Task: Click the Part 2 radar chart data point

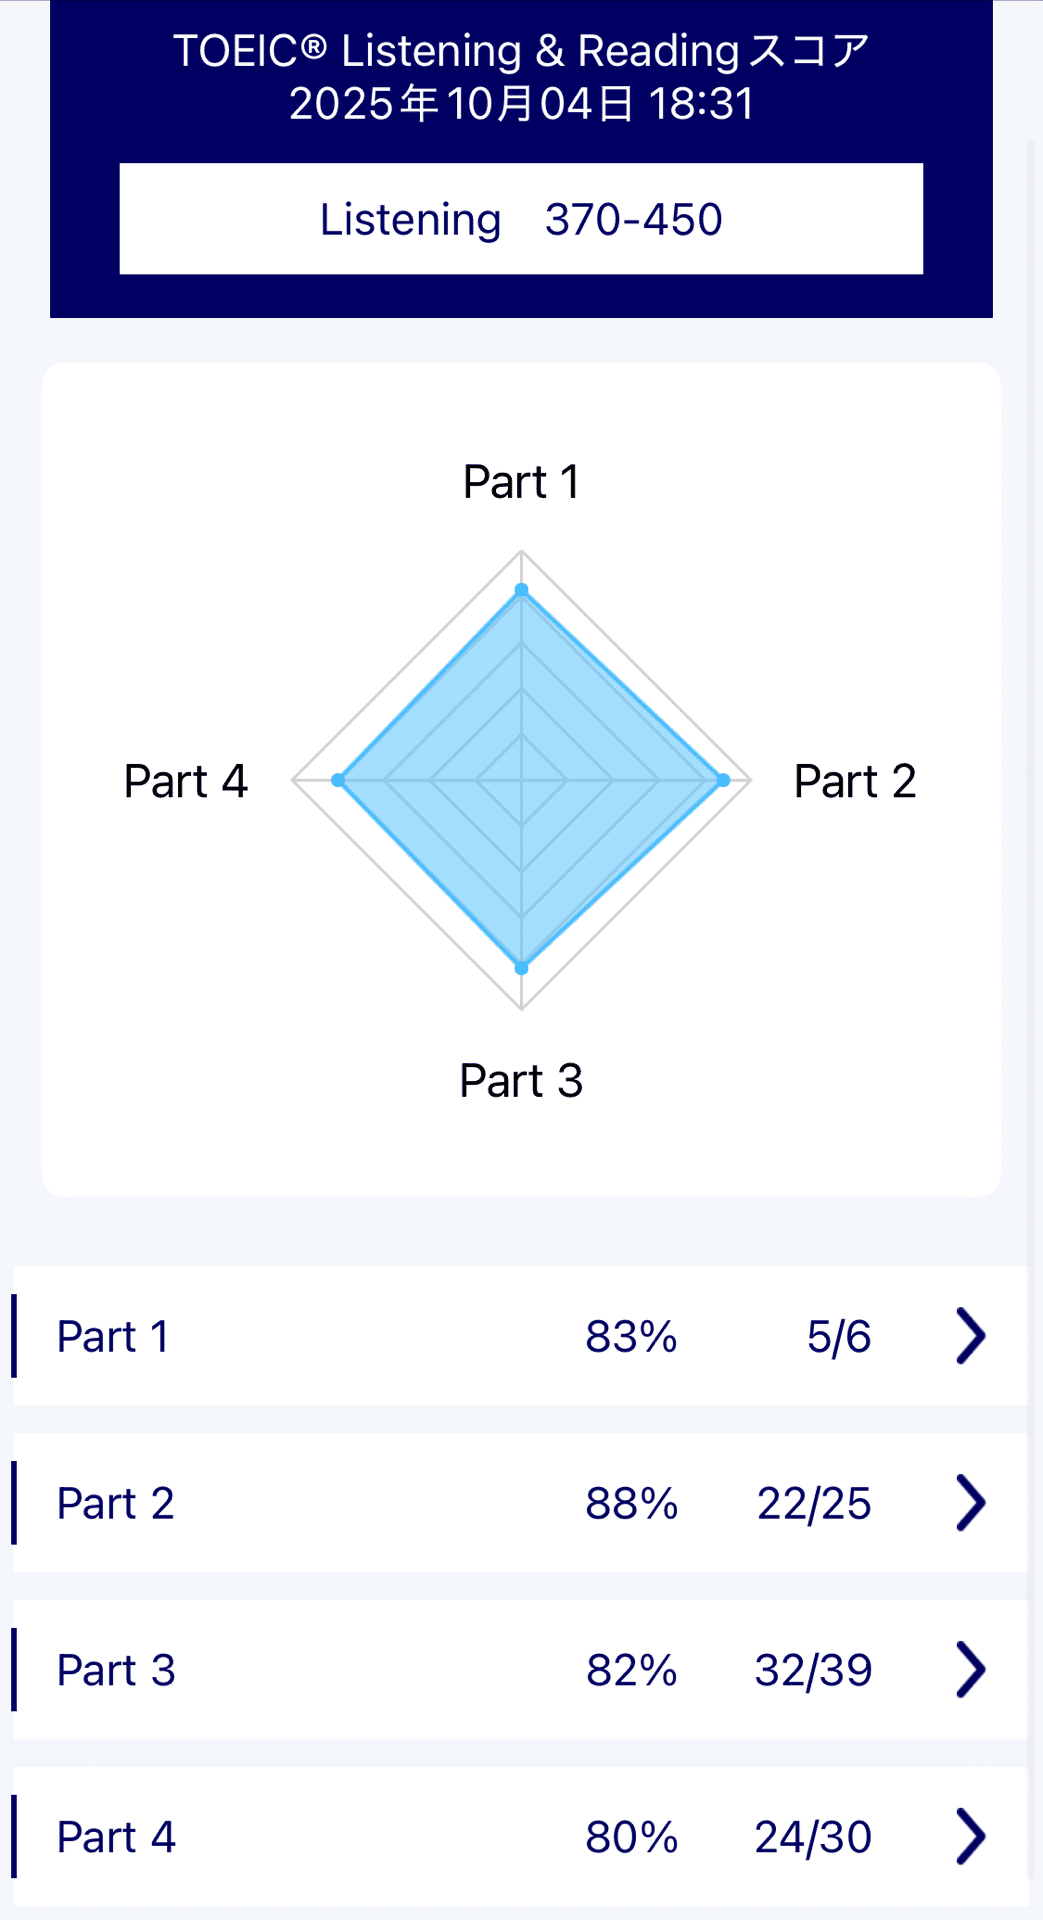Action: coord(723,780)
